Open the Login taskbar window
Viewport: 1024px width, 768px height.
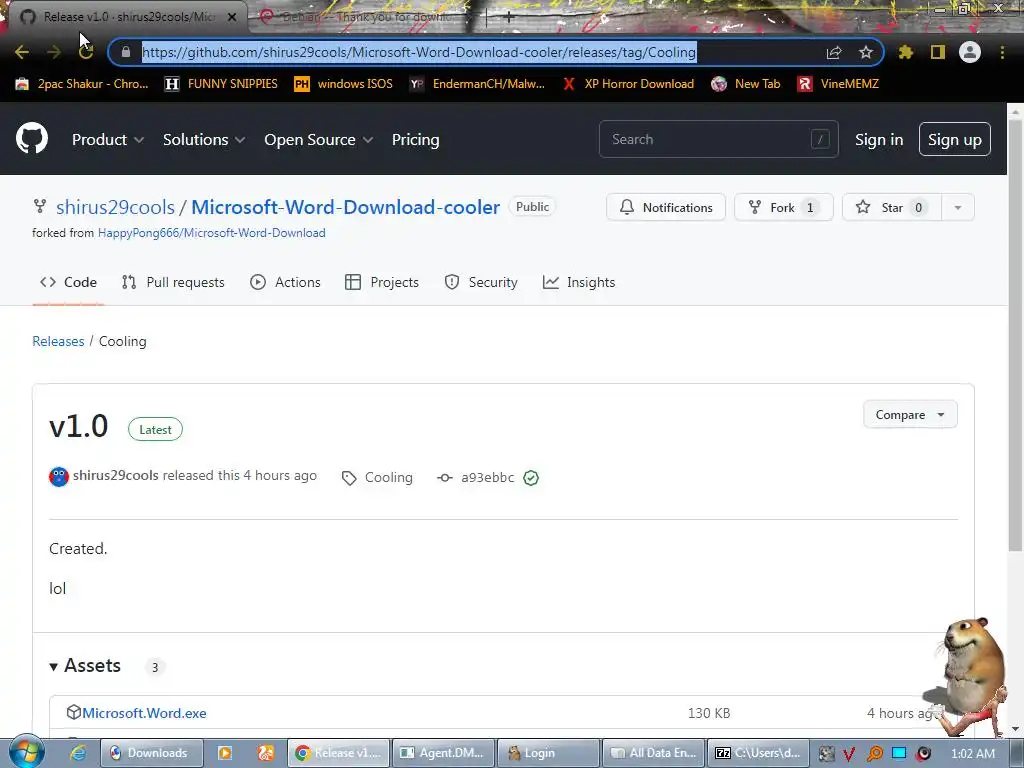pos(548,753)
